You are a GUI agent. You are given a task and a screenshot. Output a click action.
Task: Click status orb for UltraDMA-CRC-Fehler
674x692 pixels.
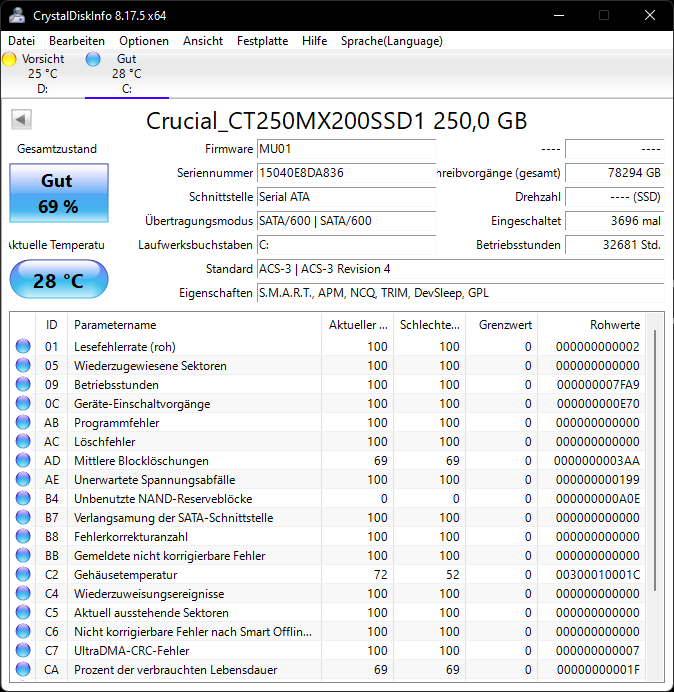pyautogui.click(x=23, y=650)
